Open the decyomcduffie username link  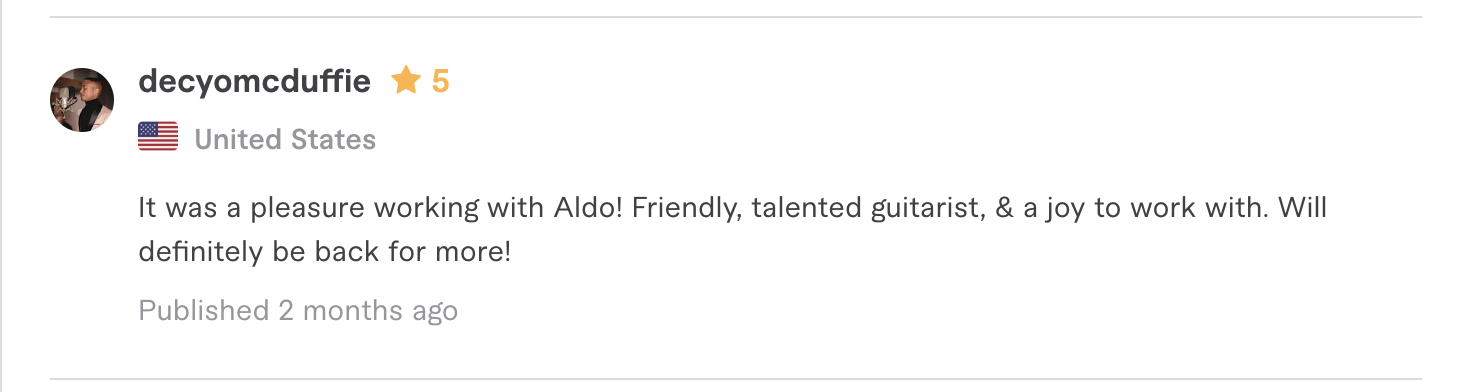coord(255,81)
